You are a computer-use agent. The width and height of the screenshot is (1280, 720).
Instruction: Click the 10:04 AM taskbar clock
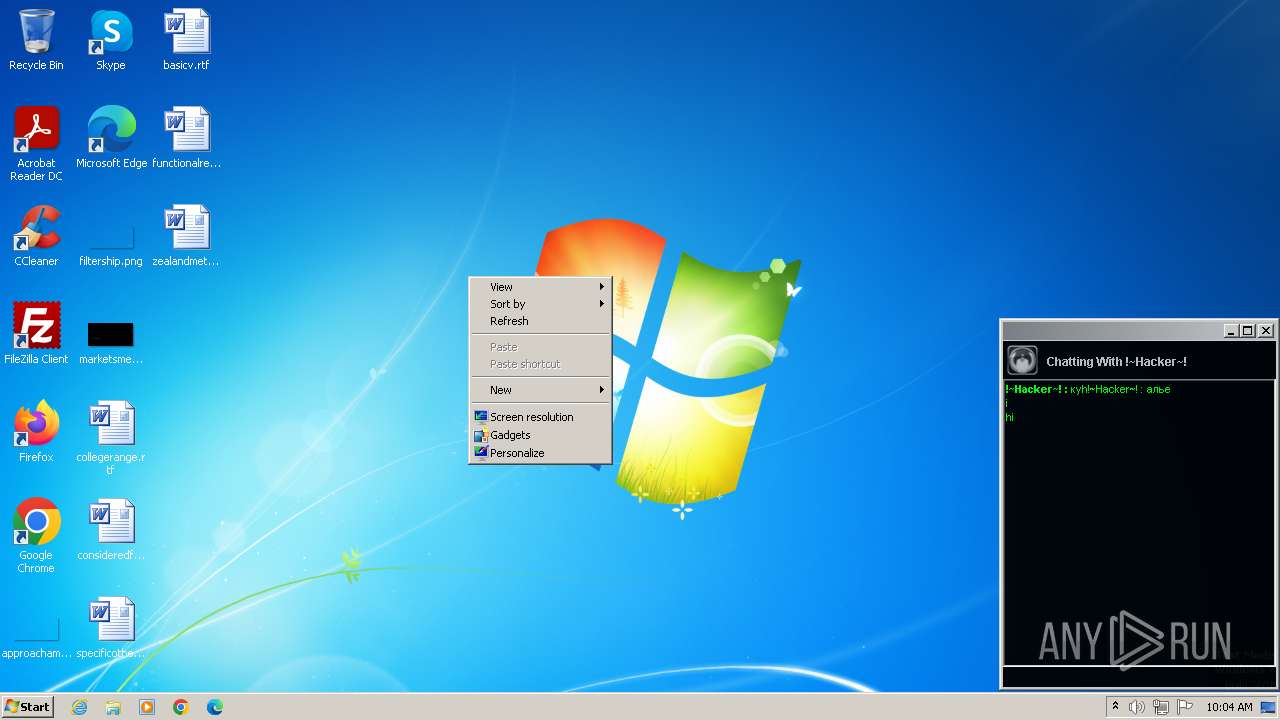point(1229,707)
